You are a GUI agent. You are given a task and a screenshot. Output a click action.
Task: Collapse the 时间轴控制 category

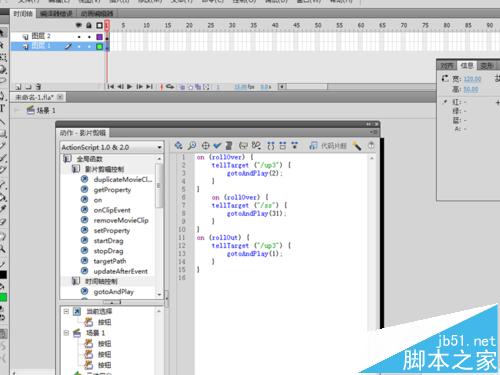point(76,281)
